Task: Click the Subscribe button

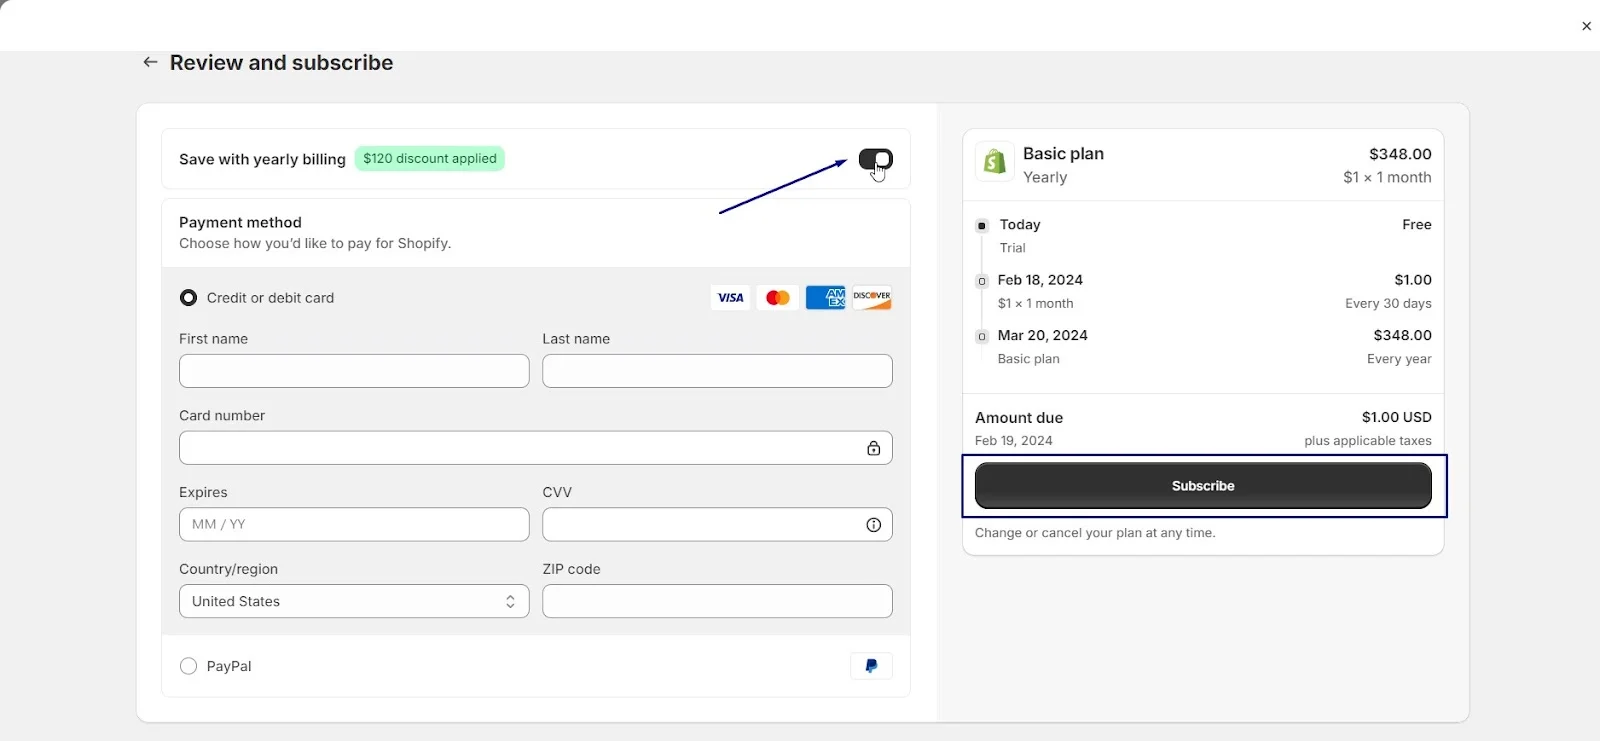Action: point(1203,486)
